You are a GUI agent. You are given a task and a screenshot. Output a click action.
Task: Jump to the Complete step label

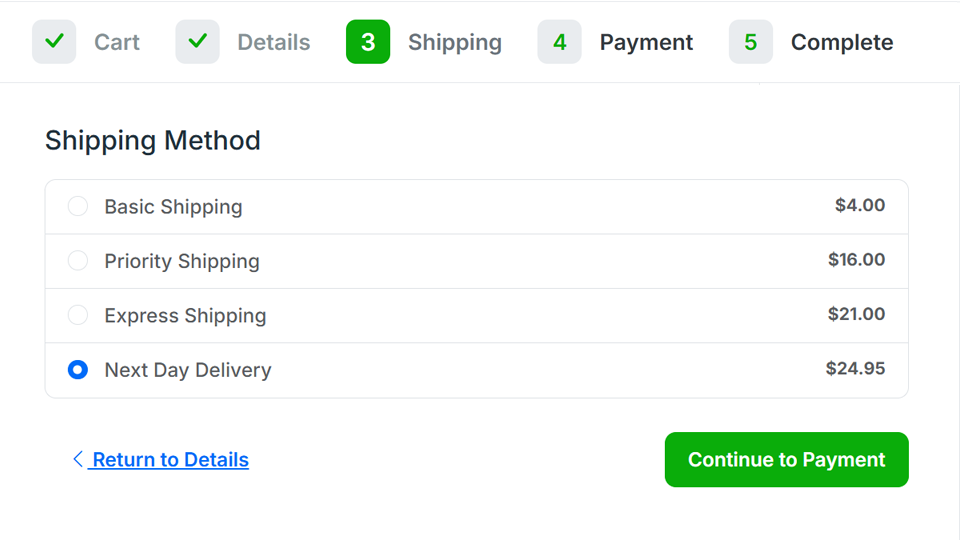click(x=841, y=42)
